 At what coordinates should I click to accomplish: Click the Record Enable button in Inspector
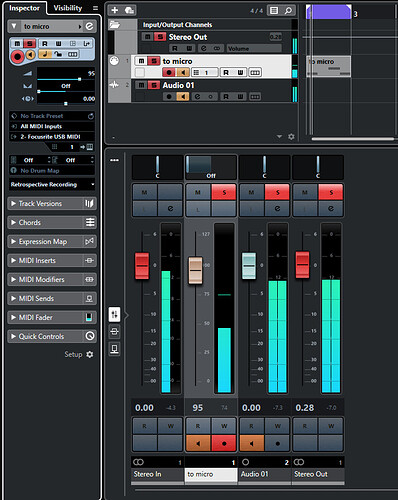[17, 57]
